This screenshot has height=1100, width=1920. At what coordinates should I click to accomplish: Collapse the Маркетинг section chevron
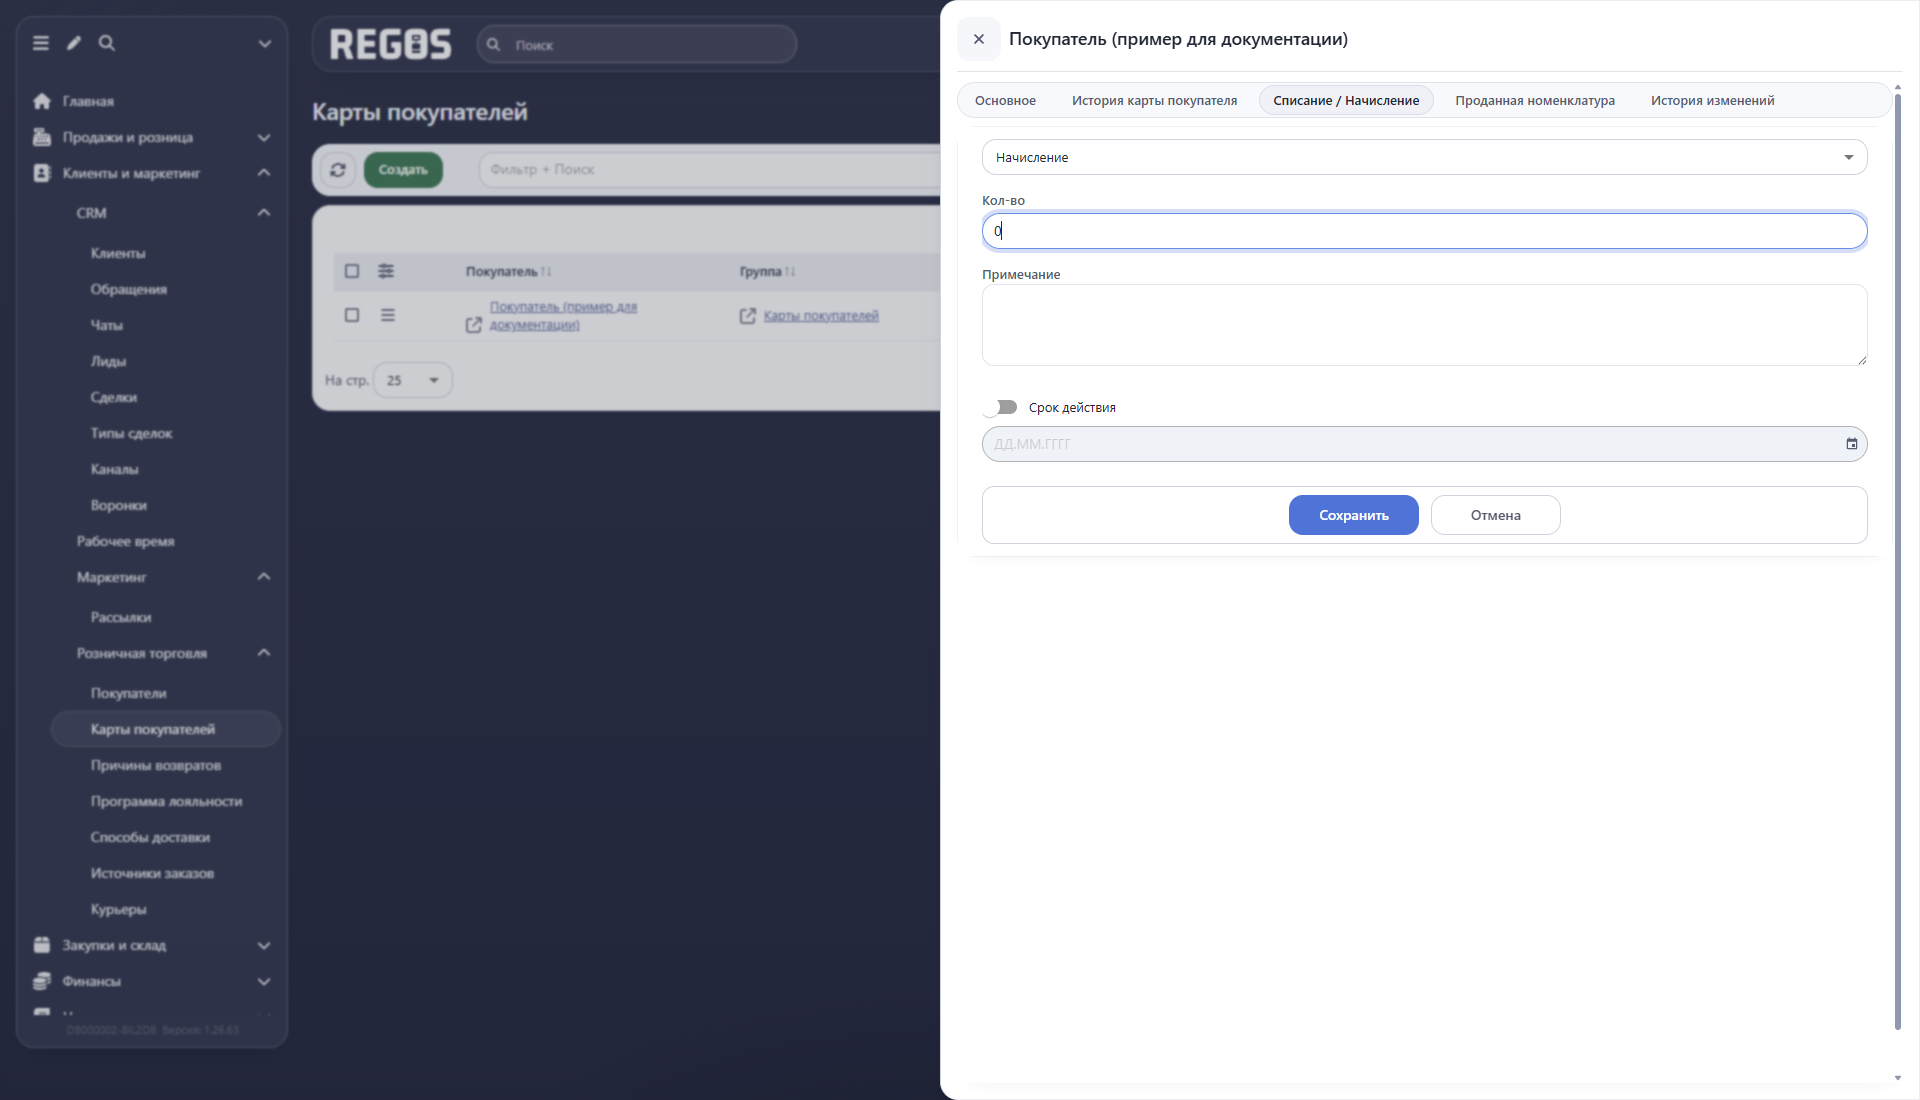pyautogui.click(x=264, y=577)
